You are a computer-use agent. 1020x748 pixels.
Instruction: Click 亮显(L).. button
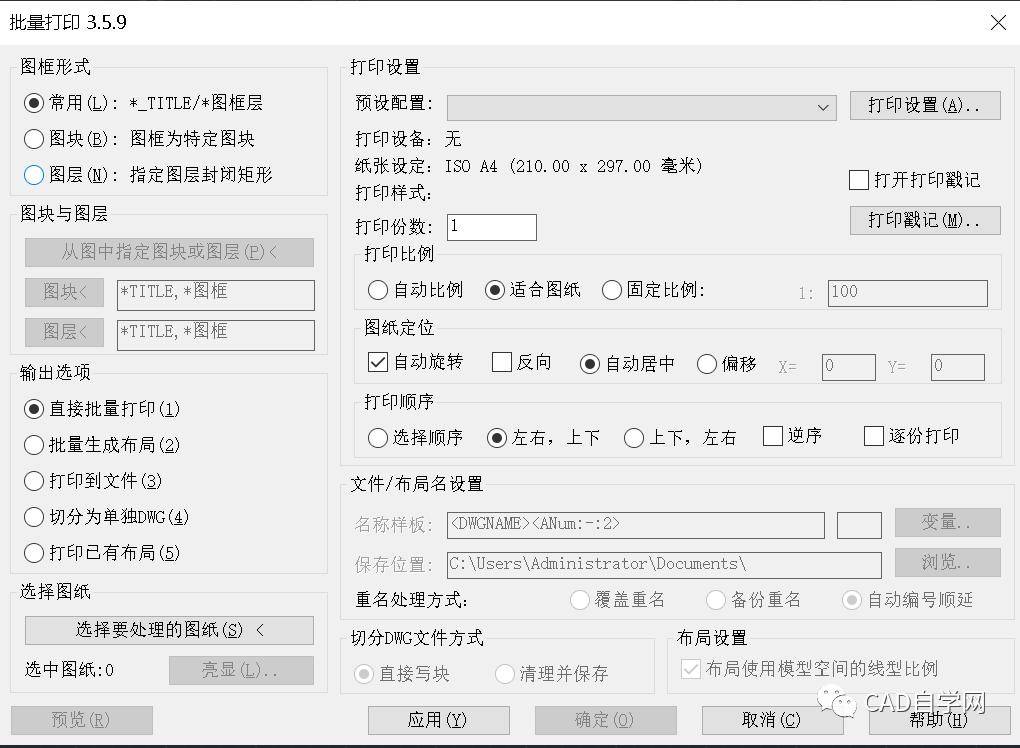click(x=241, y=671)
